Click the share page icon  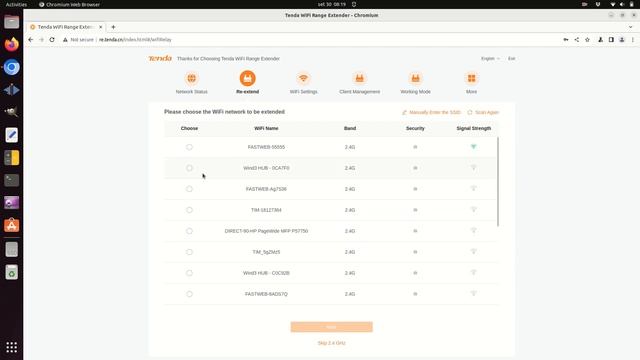576,40
